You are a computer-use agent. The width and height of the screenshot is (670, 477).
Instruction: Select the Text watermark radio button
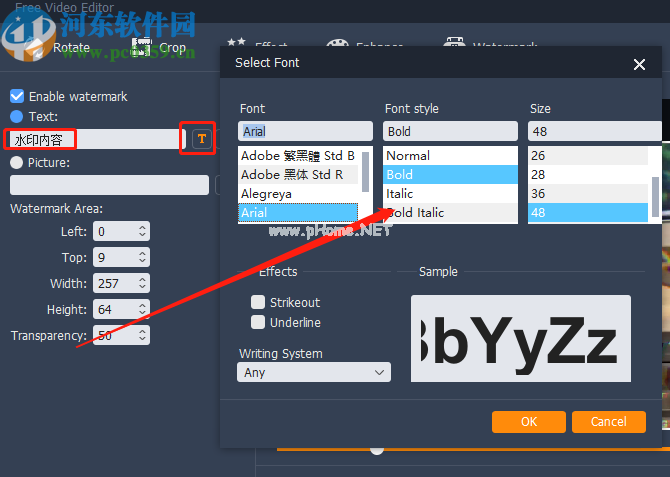coord(17,116)
